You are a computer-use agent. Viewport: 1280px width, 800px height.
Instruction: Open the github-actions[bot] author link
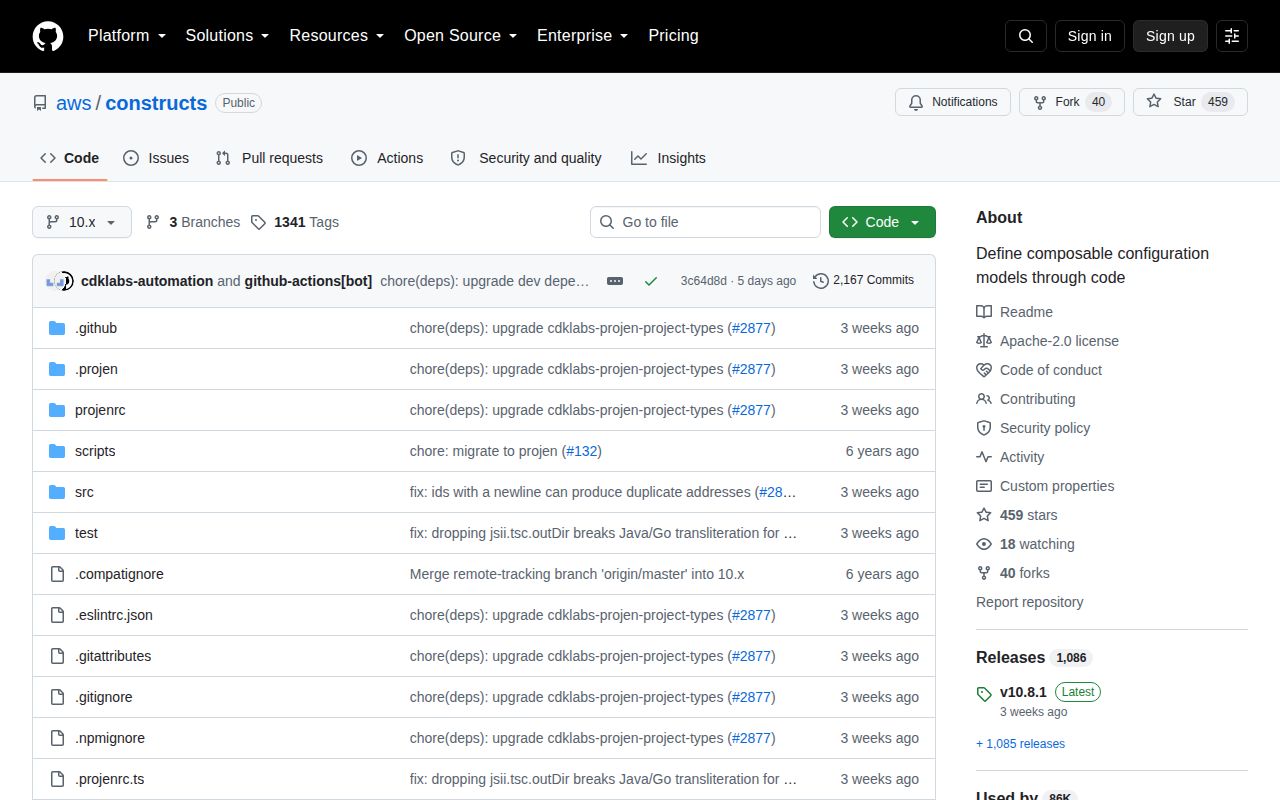(x=308, y=281)
